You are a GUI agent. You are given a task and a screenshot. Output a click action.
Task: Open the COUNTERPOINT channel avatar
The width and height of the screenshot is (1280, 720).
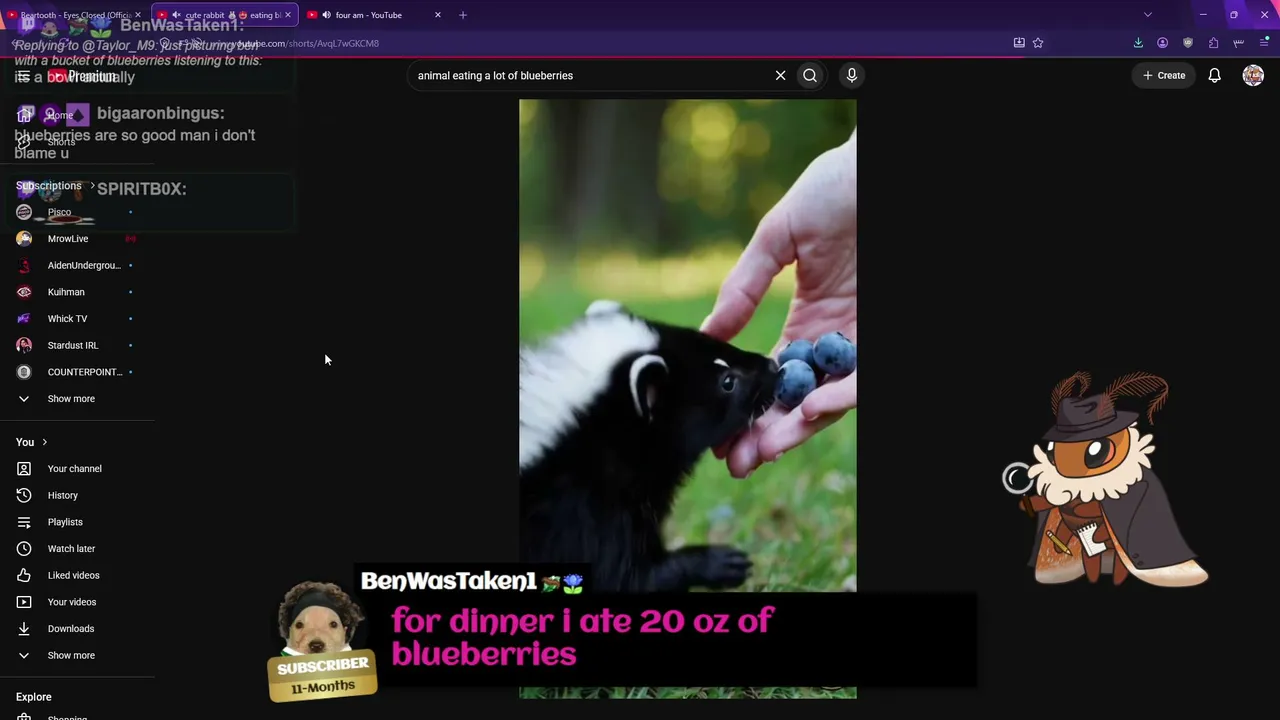[24, 372]
